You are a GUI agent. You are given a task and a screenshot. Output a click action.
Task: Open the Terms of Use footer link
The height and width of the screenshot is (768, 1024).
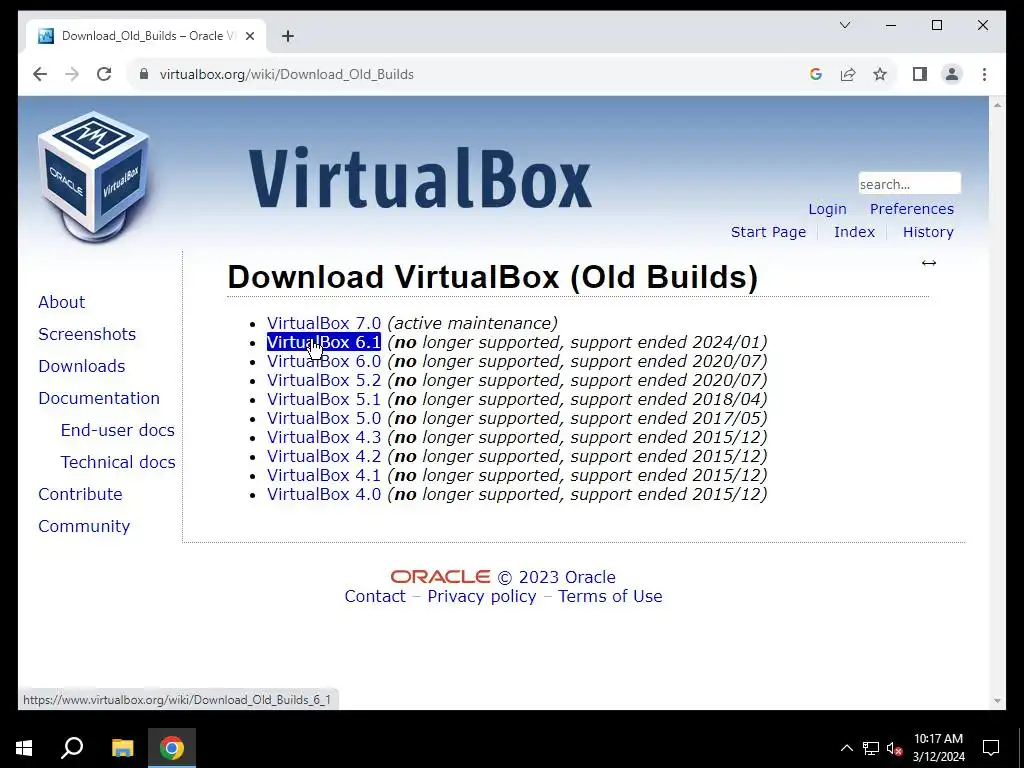(x=609, y=596)
